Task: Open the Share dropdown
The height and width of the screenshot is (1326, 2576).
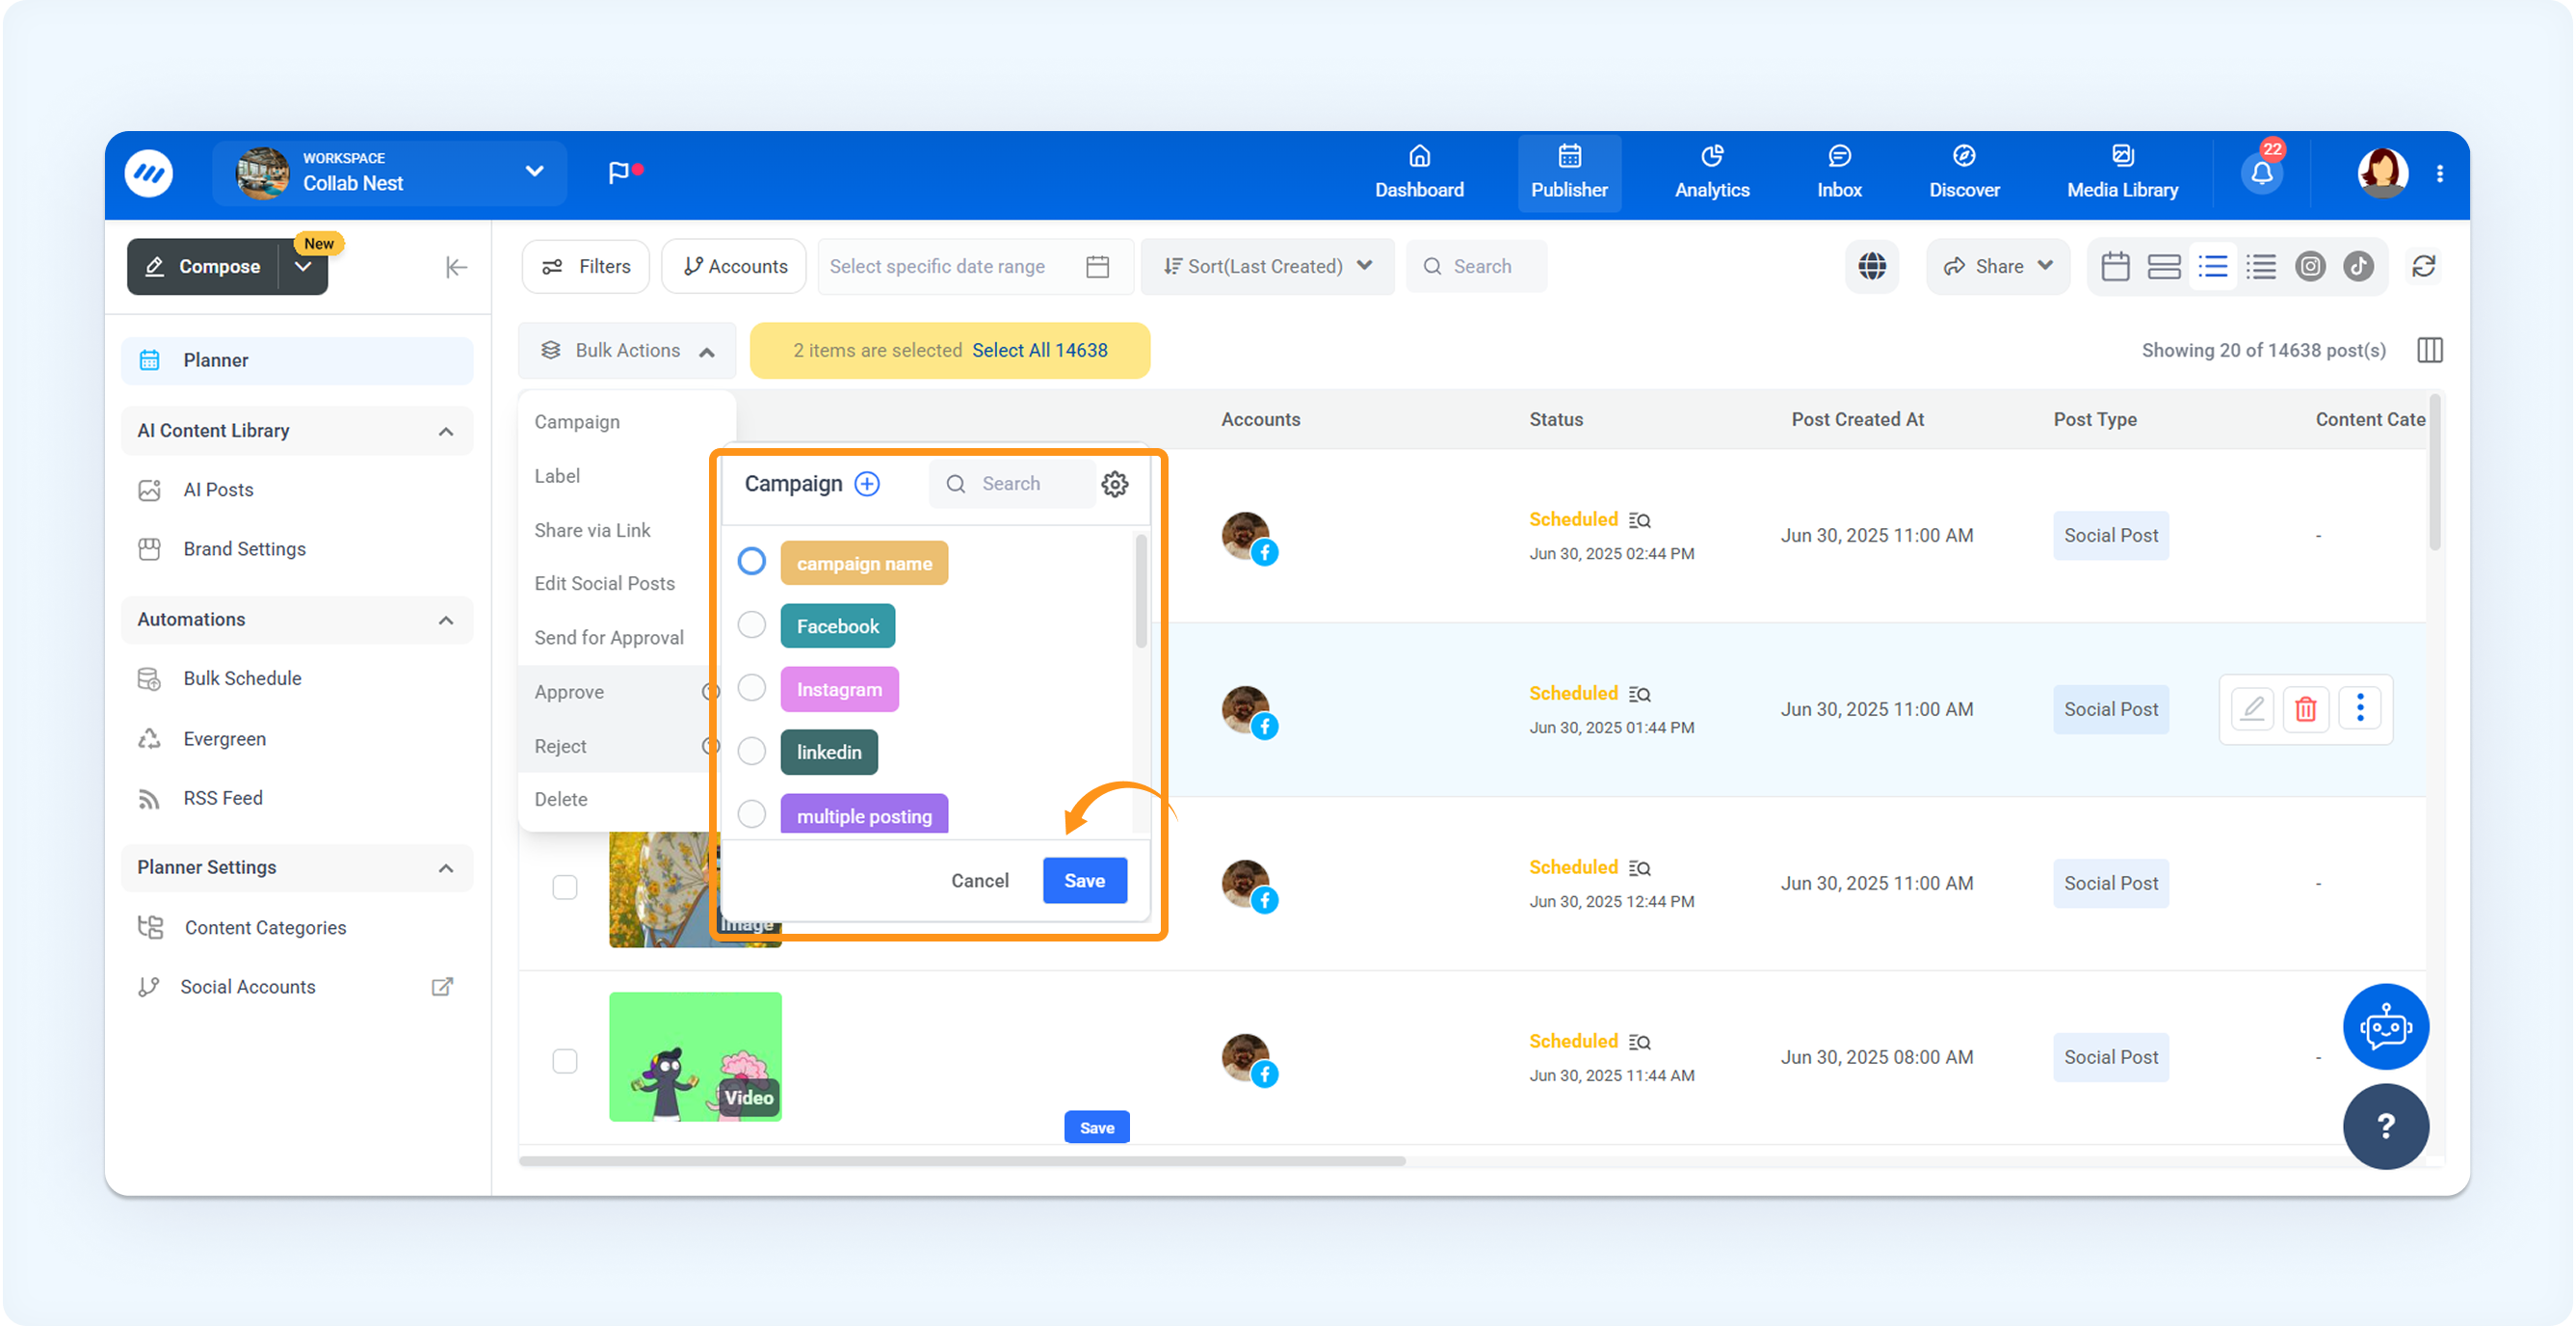Action: (1998, 267)
